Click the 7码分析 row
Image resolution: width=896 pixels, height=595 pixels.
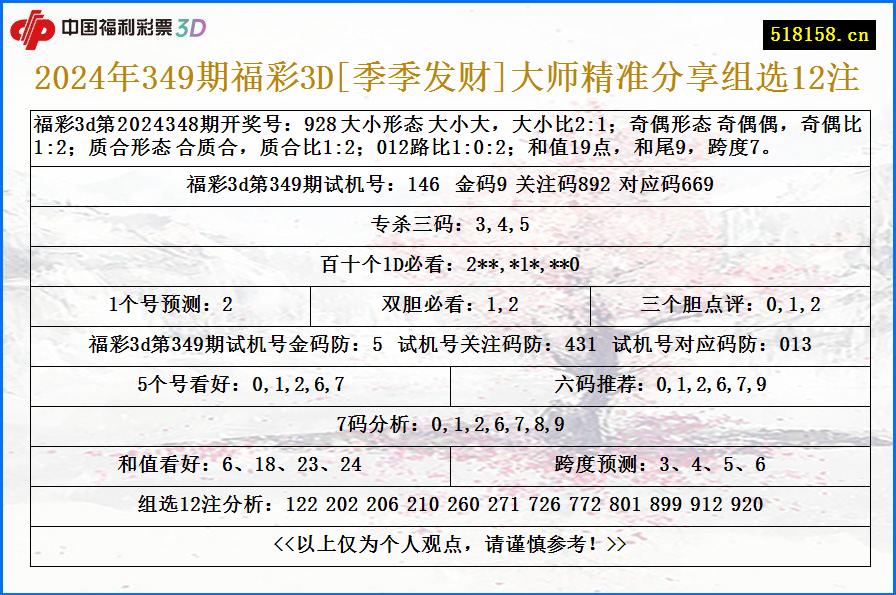(x=448, y=420)
